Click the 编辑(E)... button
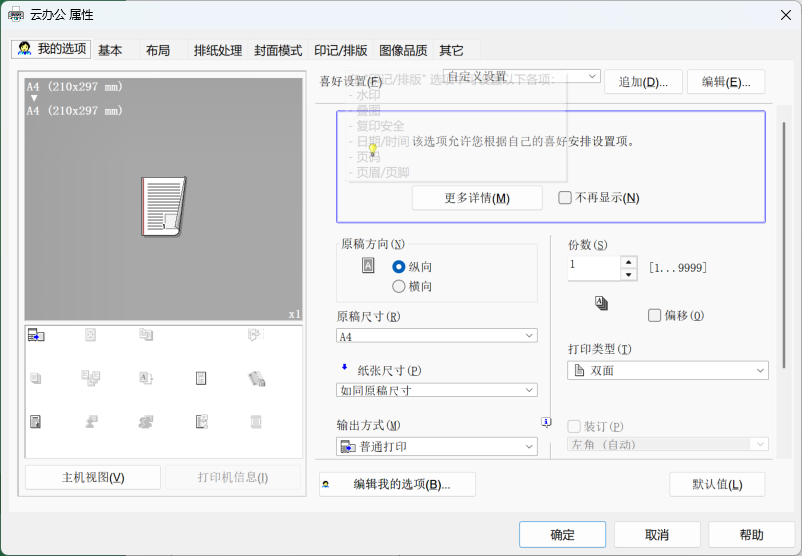This screenshot has width=802, height=556. [726, 82]
